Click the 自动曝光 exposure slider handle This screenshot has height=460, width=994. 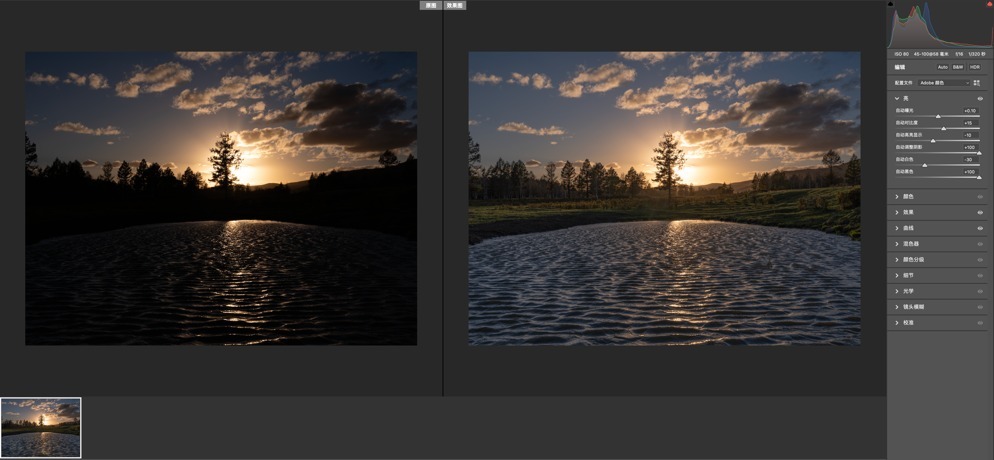tap(938, 116)
